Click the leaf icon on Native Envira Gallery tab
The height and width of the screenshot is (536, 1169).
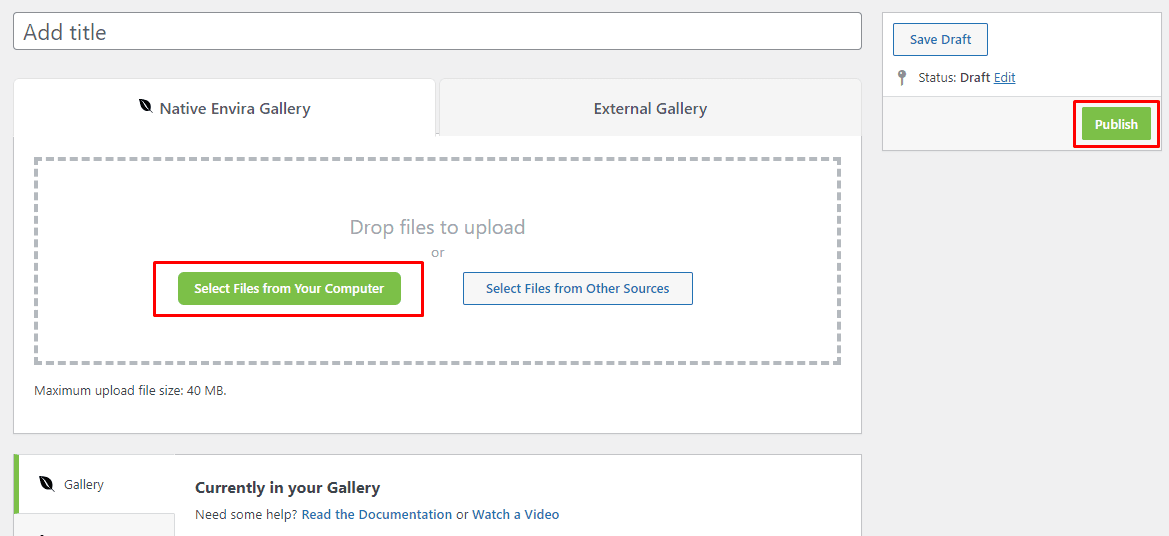pyautogui.click(x=146, y=107)
